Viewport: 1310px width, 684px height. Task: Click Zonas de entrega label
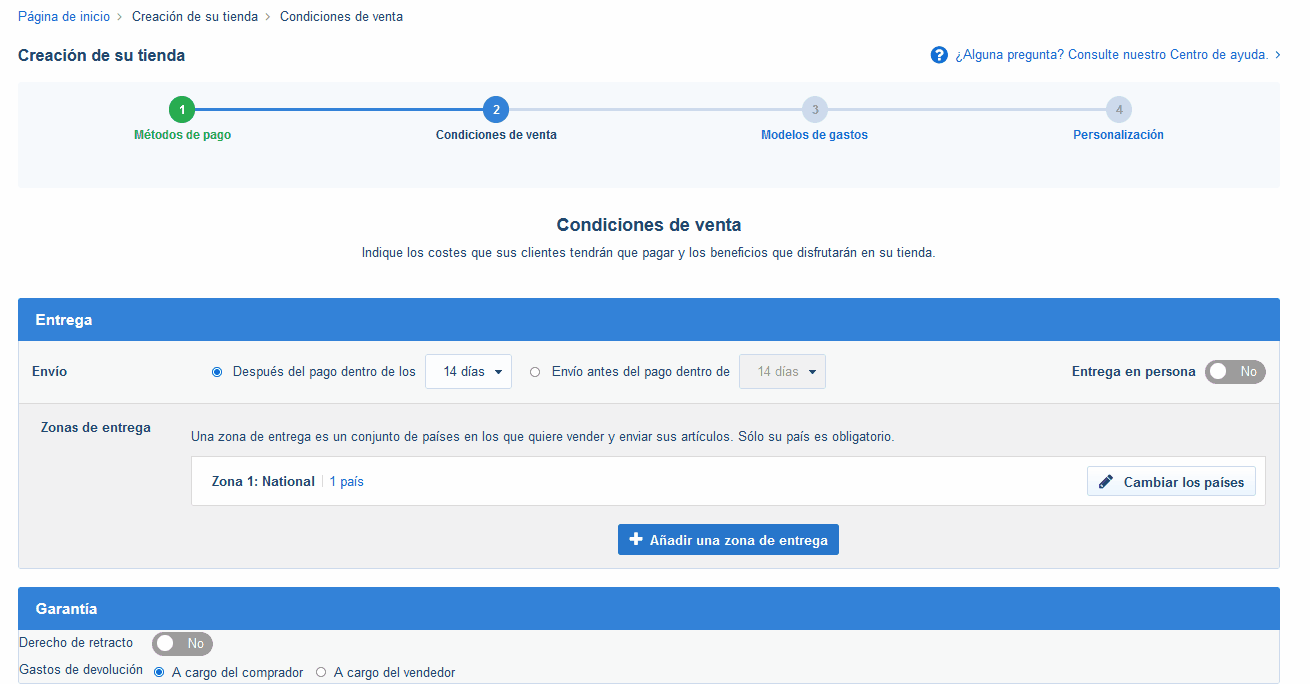click(96, 427)
